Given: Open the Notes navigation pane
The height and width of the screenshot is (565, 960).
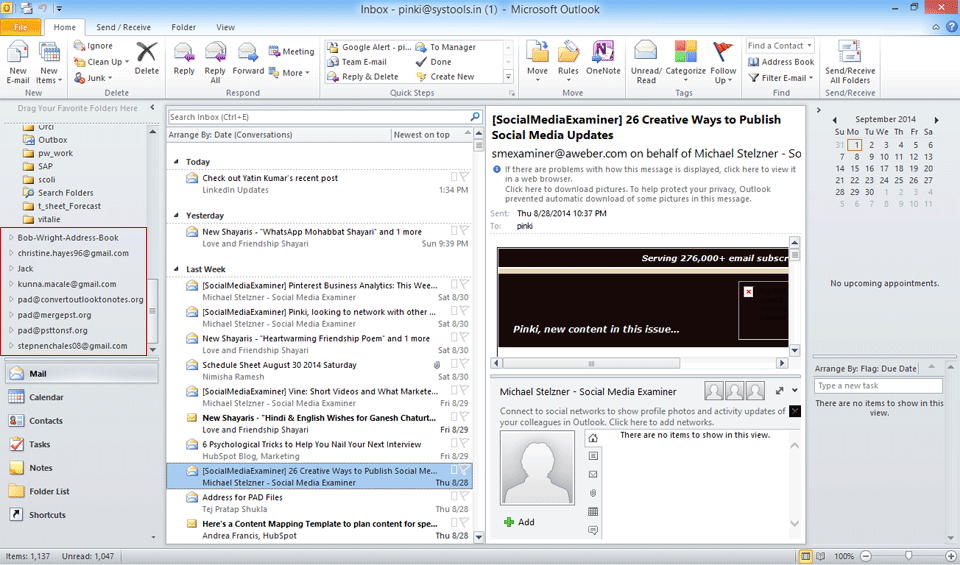Looking at the screenshot, I should [81, 468].
